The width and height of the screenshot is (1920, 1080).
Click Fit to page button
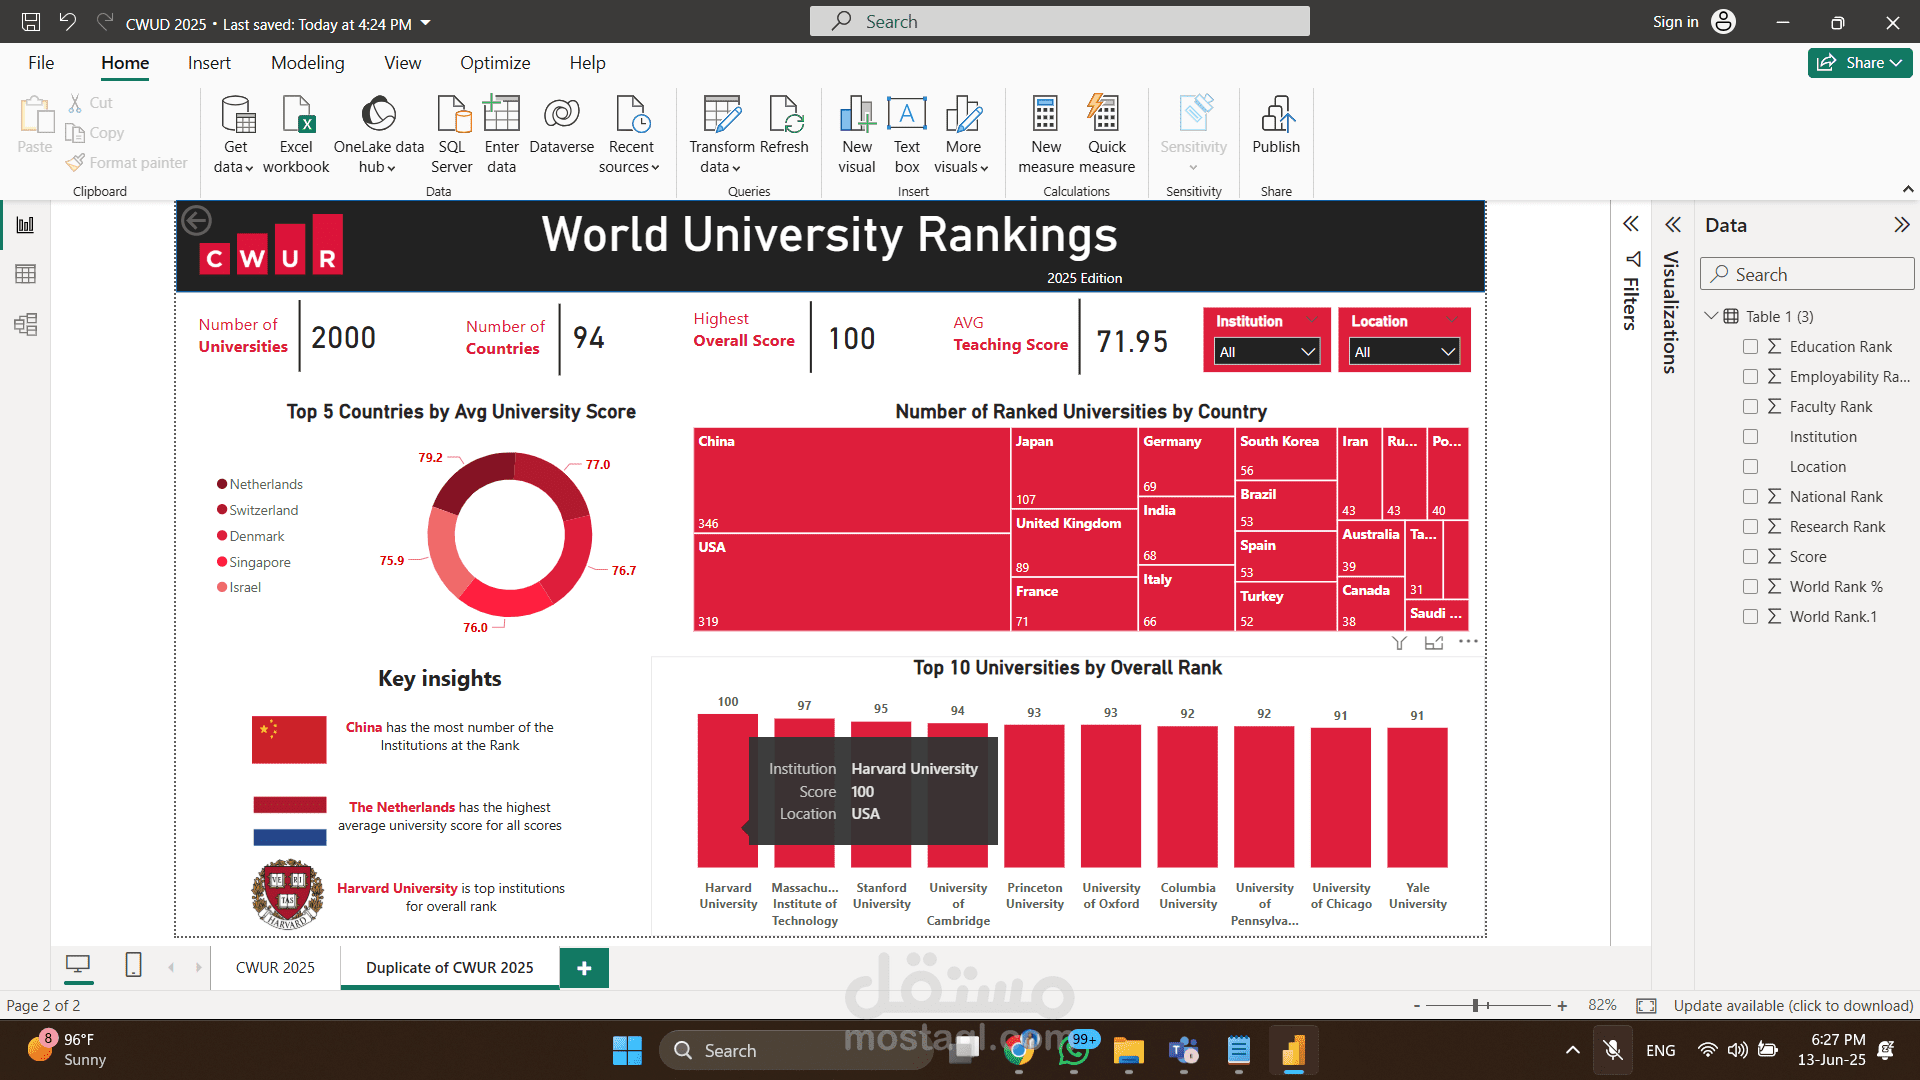click(x=1646, y=1006)
